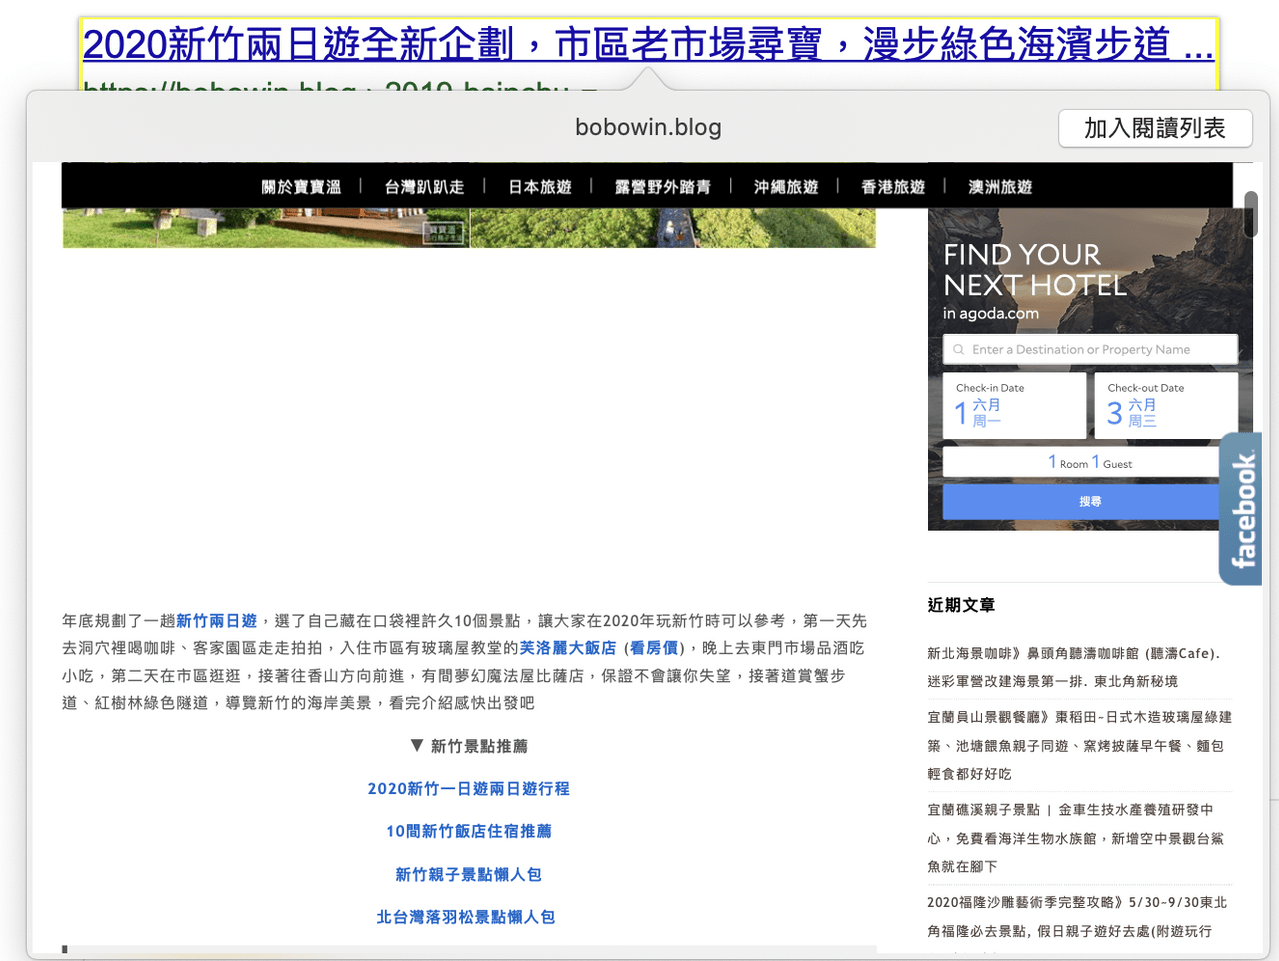Follow the 芙洛麗大飯店 link
The image size is (1279, 961).
pyautogui.click(x=567, y=648)
